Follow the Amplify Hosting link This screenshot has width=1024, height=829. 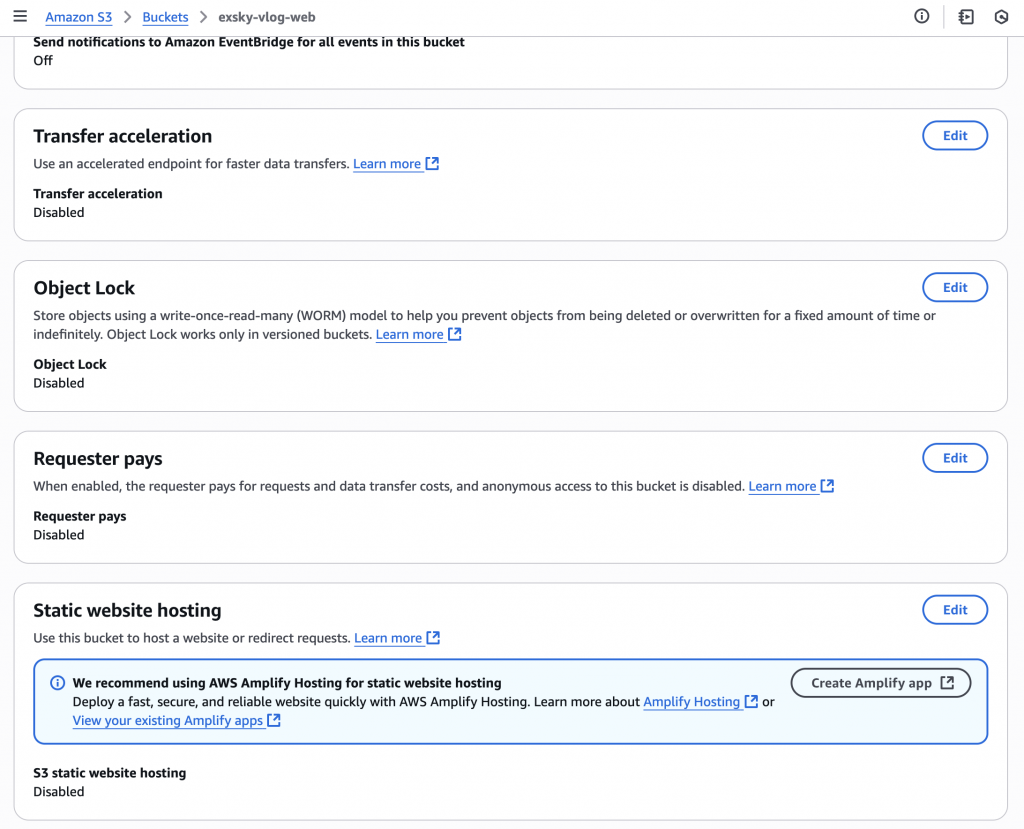(x=691, y=702)
